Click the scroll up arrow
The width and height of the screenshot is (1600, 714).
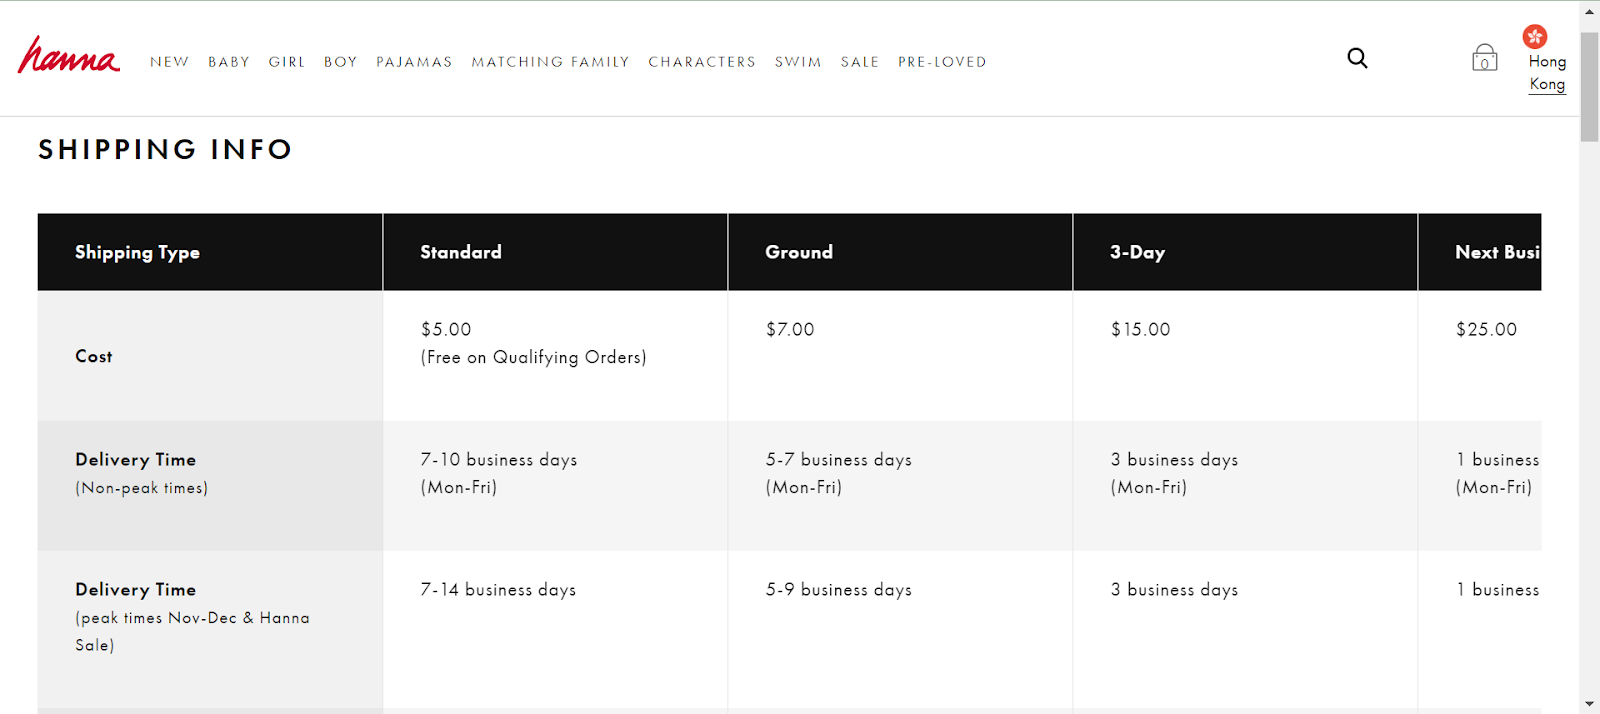1589,12
